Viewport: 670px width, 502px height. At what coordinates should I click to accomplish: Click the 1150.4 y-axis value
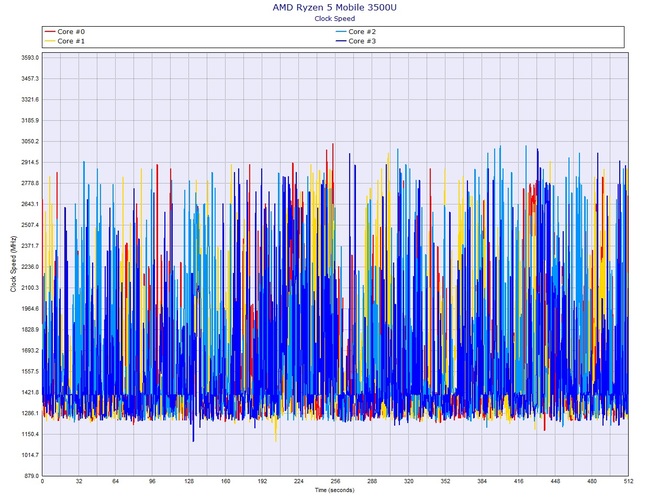(x=30, y=434)
